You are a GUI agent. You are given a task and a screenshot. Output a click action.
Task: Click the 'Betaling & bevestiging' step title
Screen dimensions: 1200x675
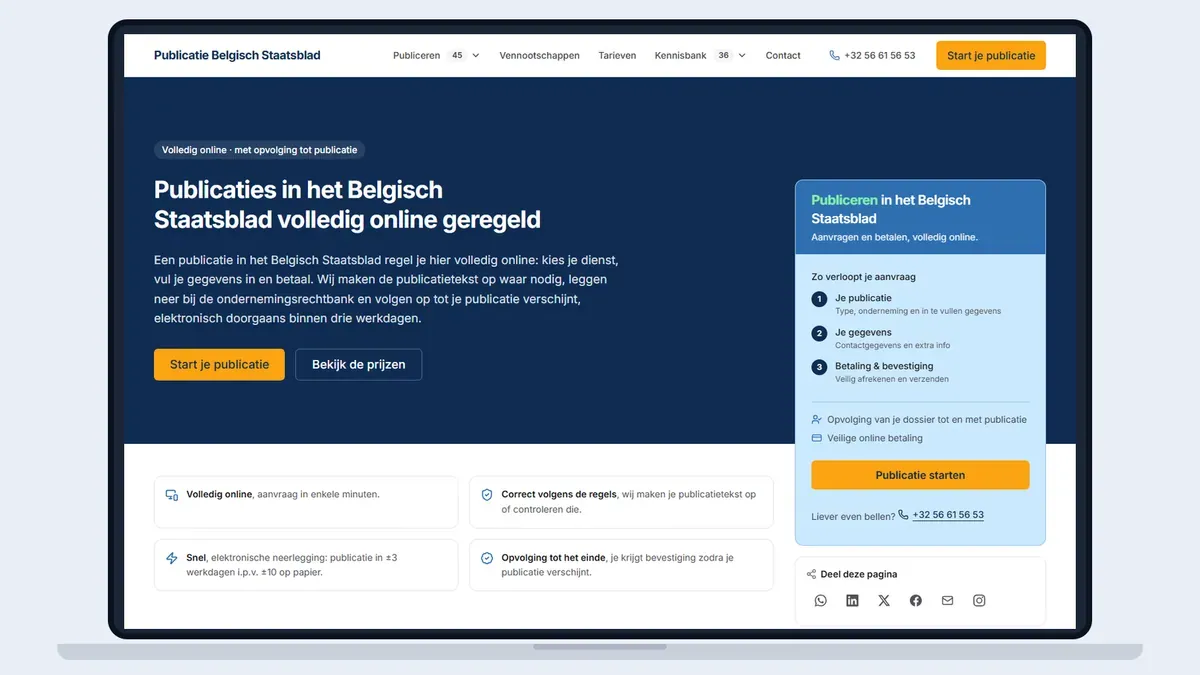[884, 366]
